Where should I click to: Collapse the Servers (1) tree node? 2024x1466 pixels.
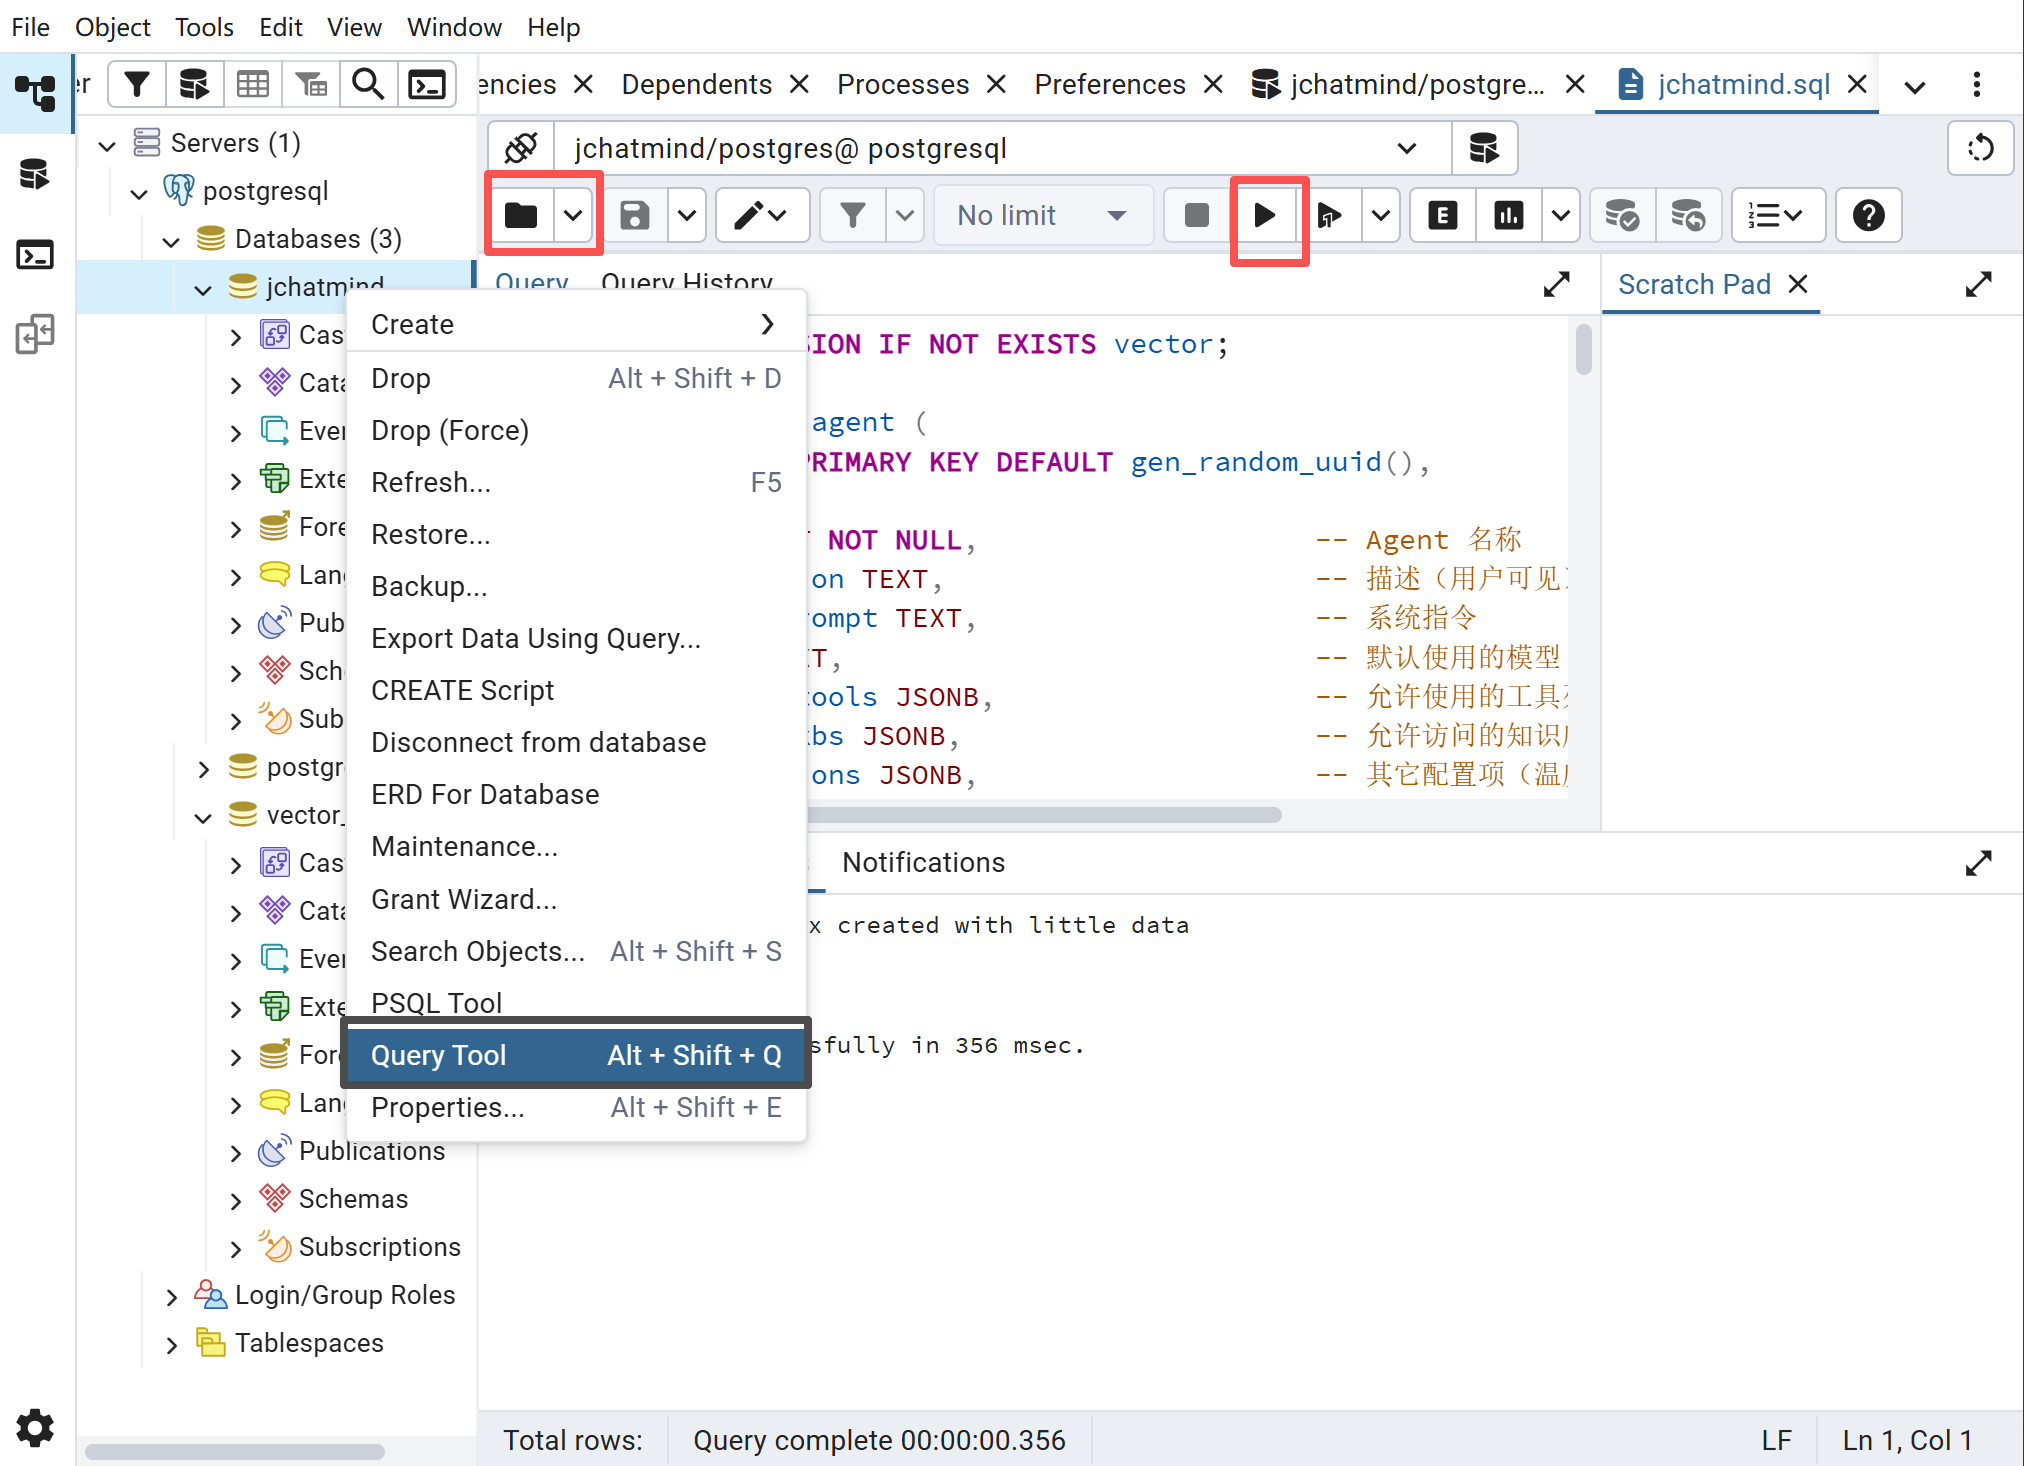pos(107,144)
